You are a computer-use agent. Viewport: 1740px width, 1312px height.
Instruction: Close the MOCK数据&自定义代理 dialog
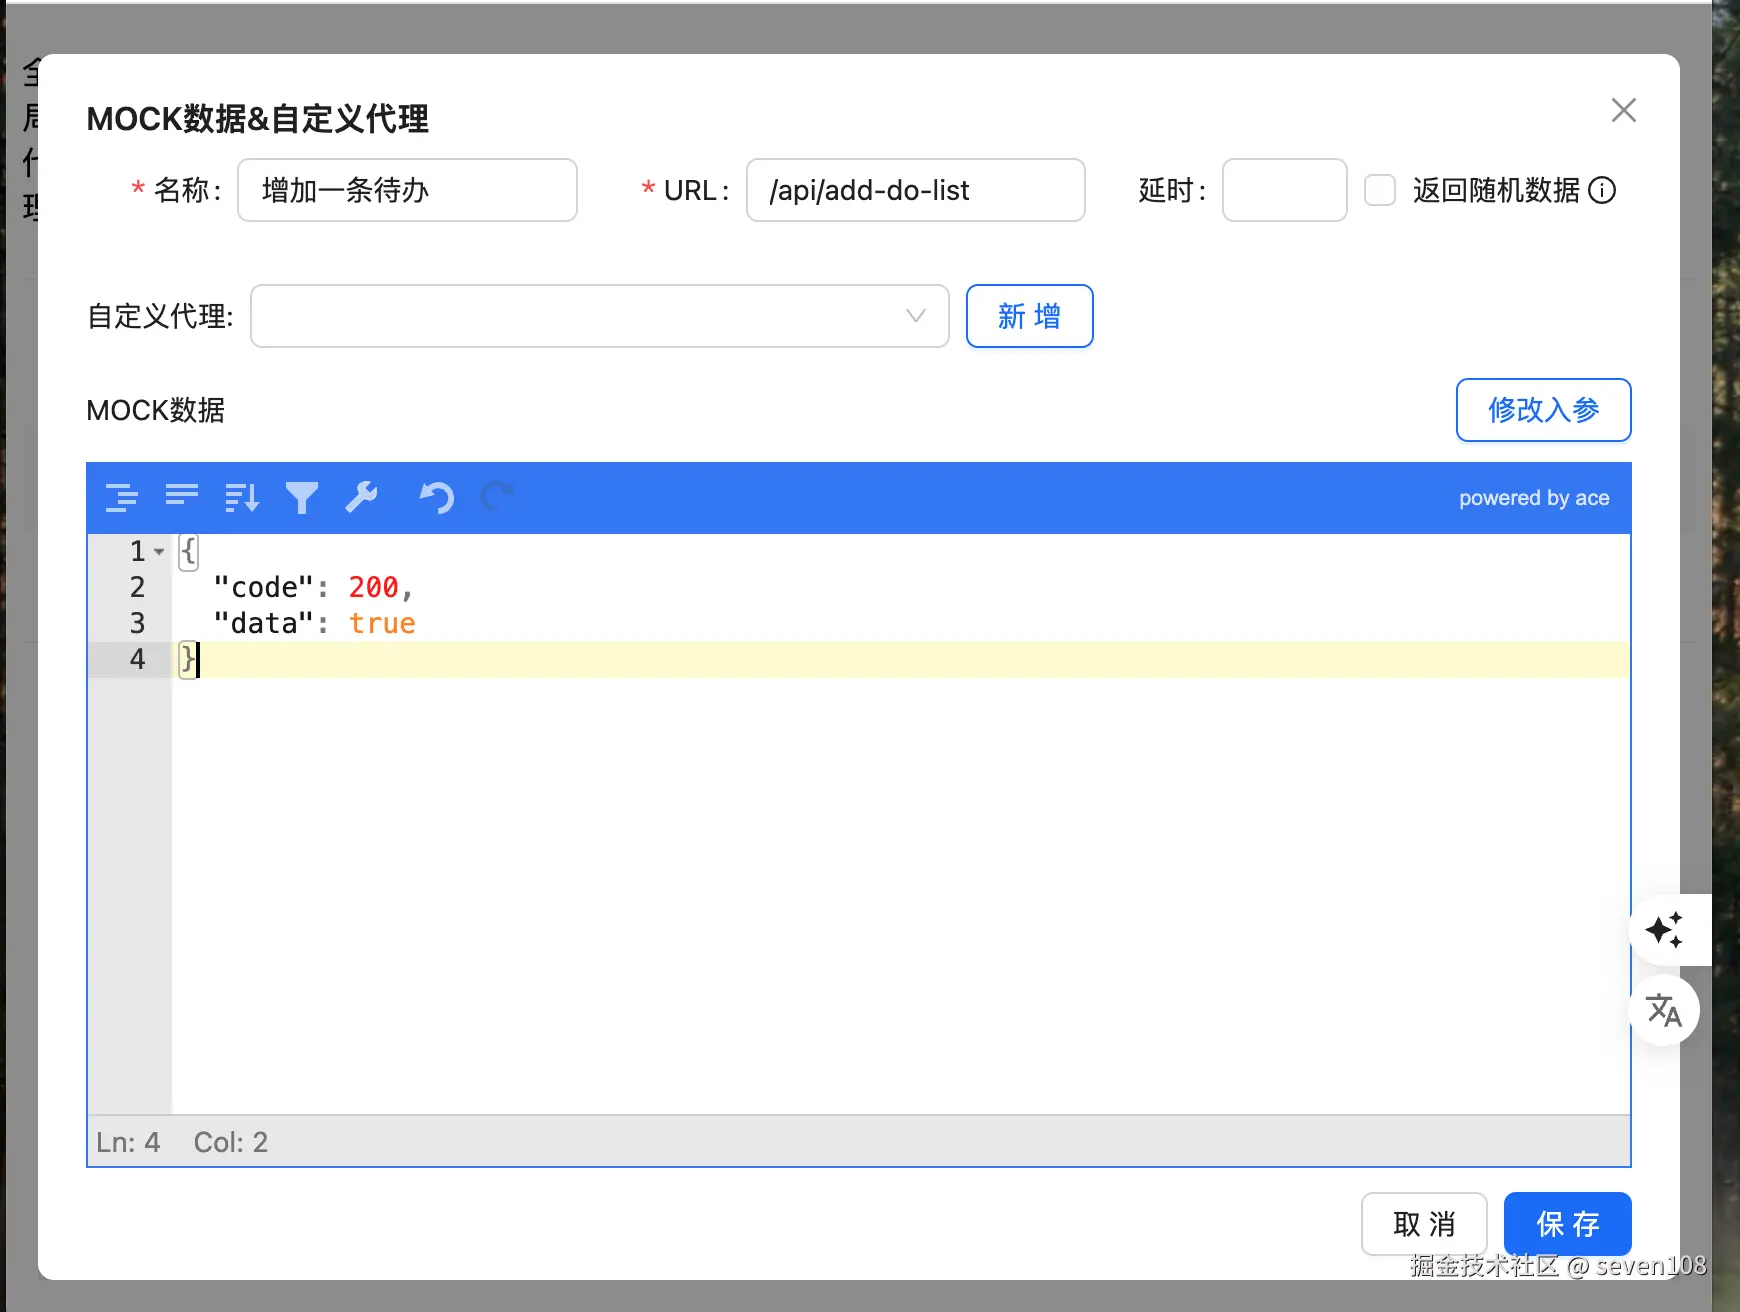pos(1624,110)
